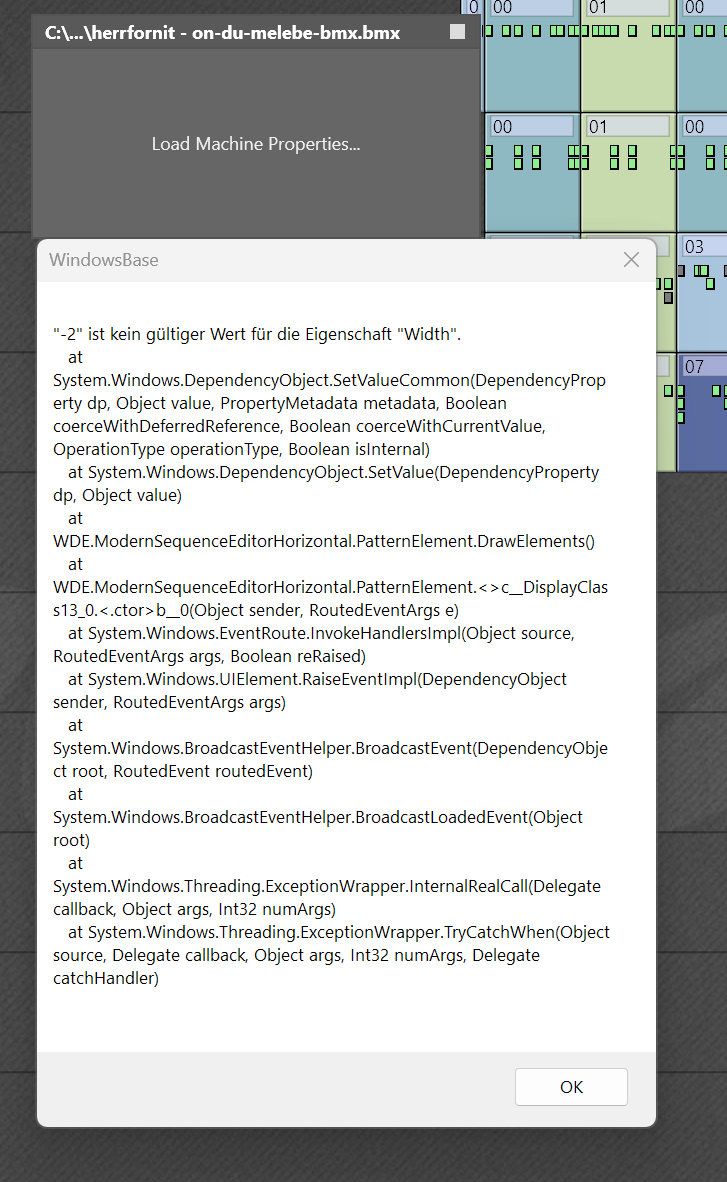Click the 'DependencyObject.SetValueCommon' trace line
This screenshot has height=1182, width=727.
tap(329, 380)
